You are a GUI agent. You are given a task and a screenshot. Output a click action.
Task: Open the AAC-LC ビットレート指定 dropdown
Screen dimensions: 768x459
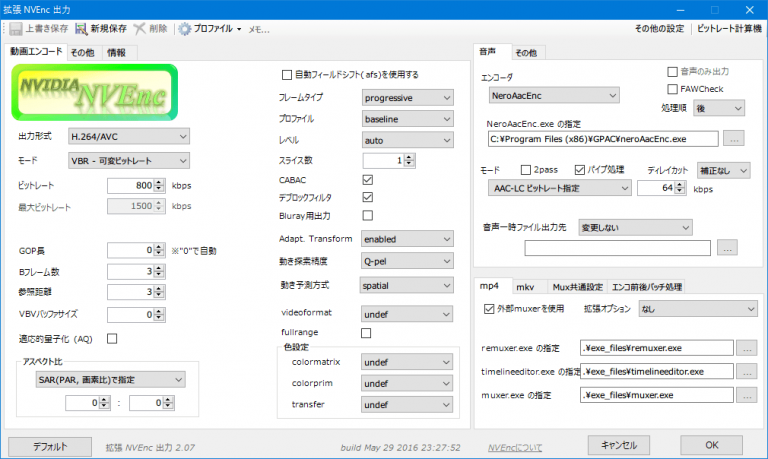[x=560, y=188]
